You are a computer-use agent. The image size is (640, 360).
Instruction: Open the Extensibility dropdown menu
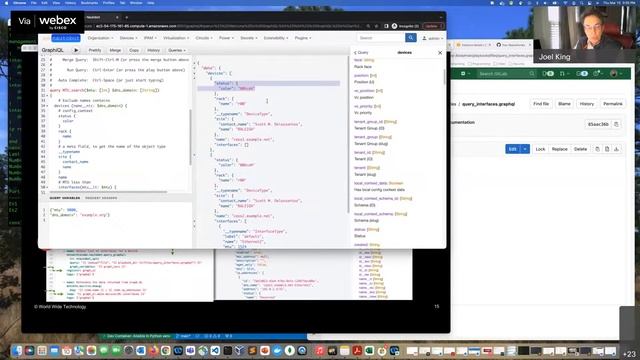coord(276,38)
